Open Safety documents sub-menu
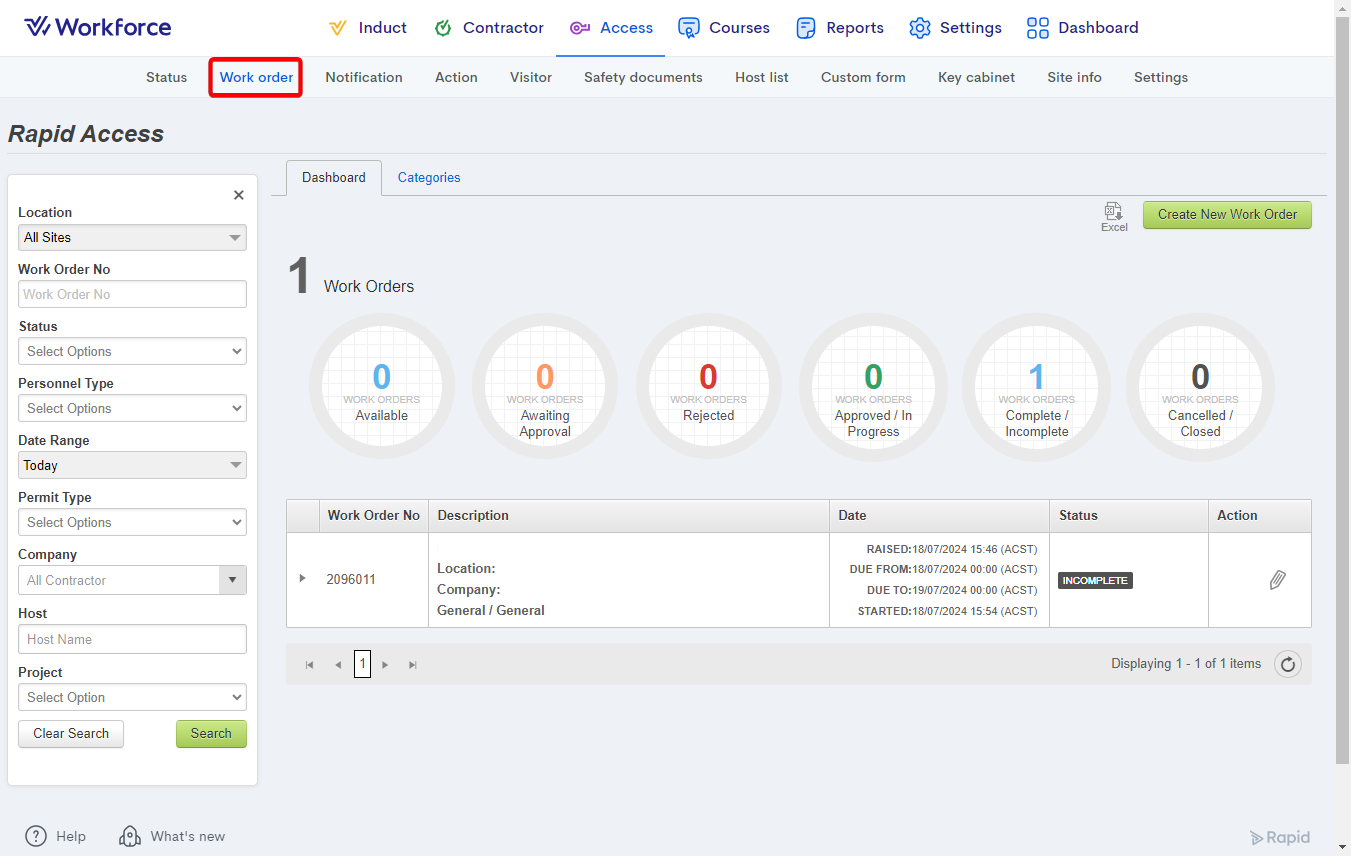 point(643,77)
